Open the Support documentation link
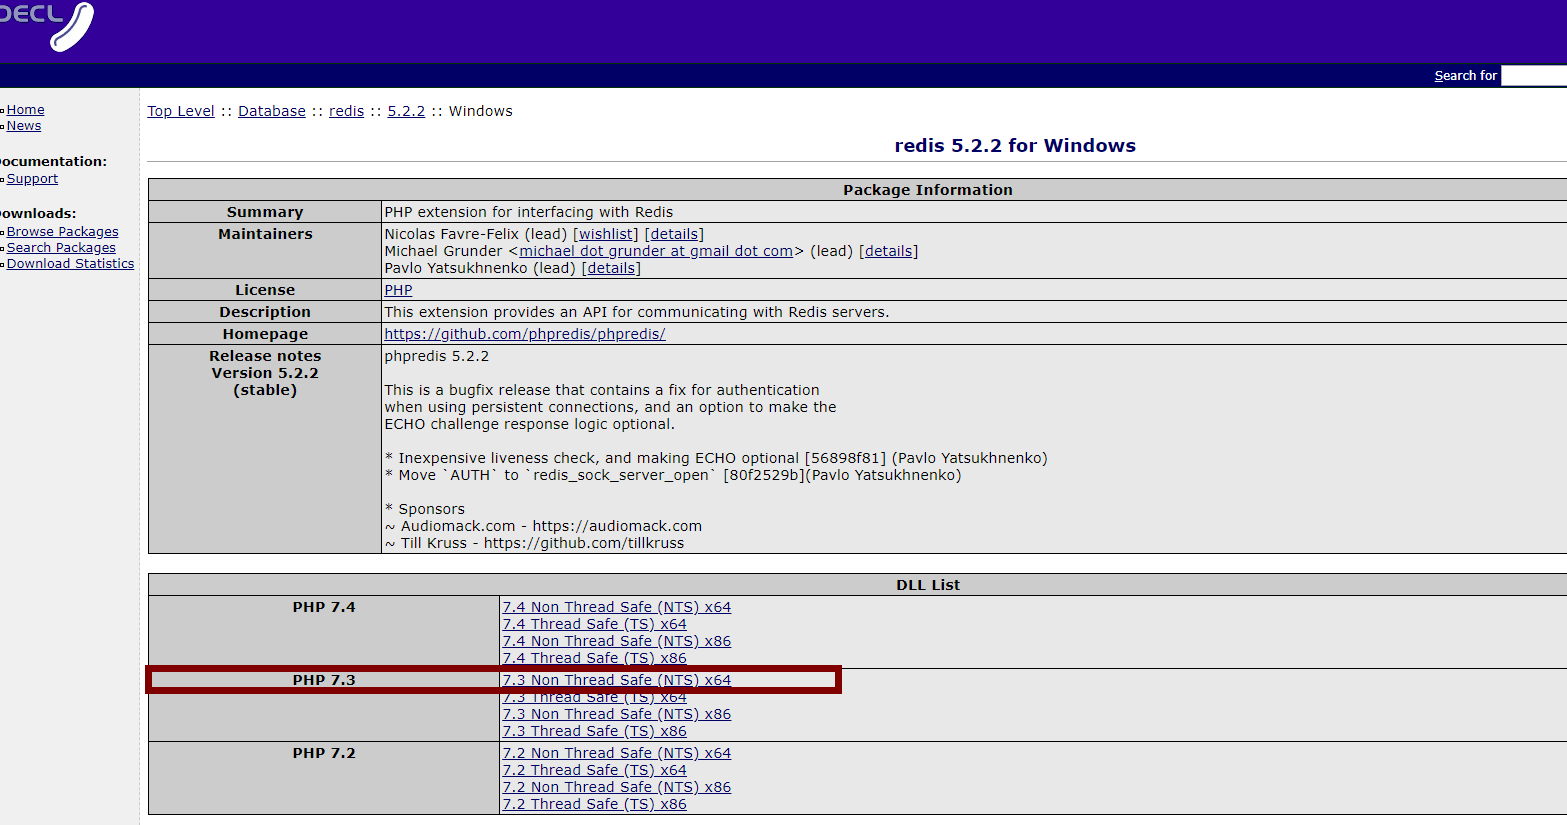This screenshot has height=825, width=1567. (32, 179)
